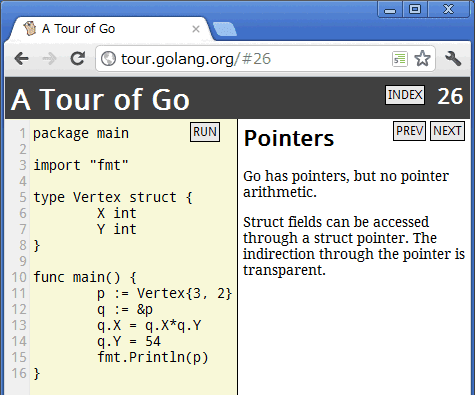The width and height of the screenshot is (475, 395).
Task: Click the line 'type Vertex struct {'
Action: [x=113, y=197]
